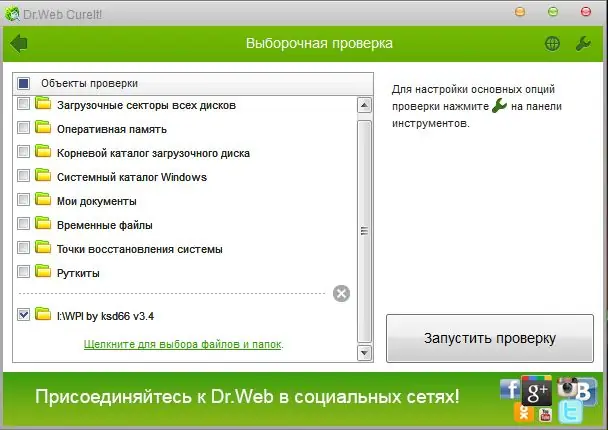Enable Системный каталог Windows checkbox

(x=24, y=176)
